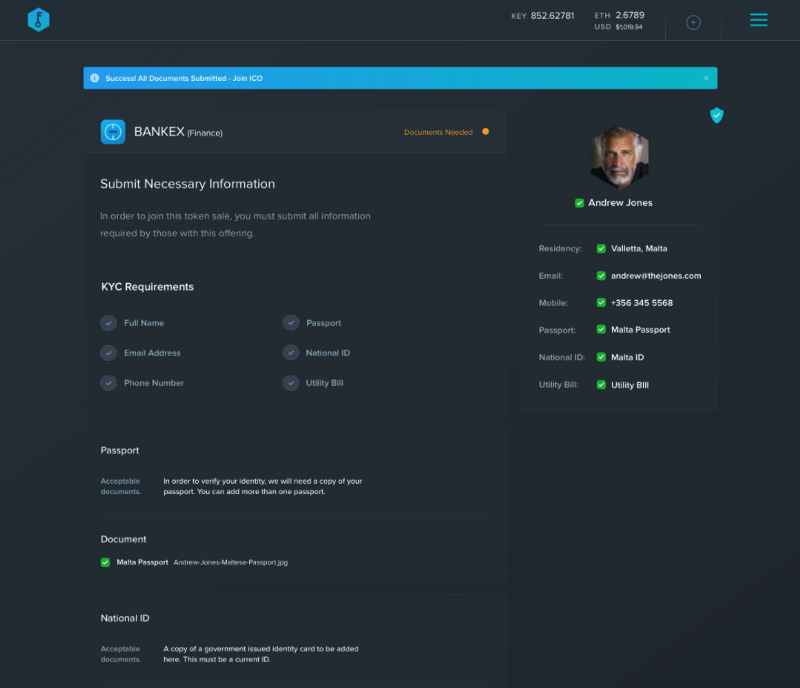
Task: Toggle the checkbox next to Andrew Jones
Action: click(x=579, y=203)
